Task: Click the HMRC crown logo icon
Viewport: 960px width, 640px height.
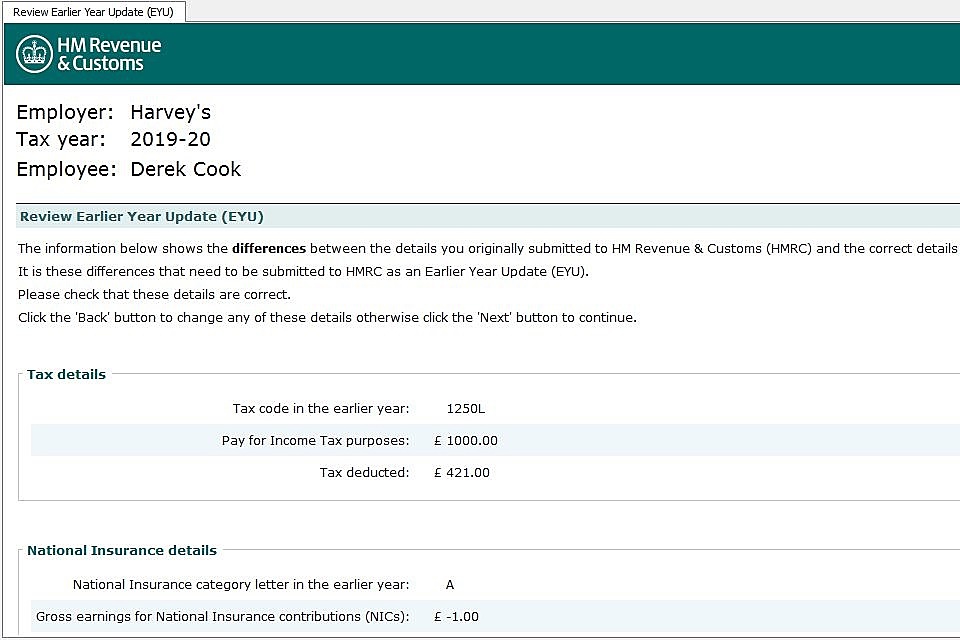Action: (x=34, y=54)
